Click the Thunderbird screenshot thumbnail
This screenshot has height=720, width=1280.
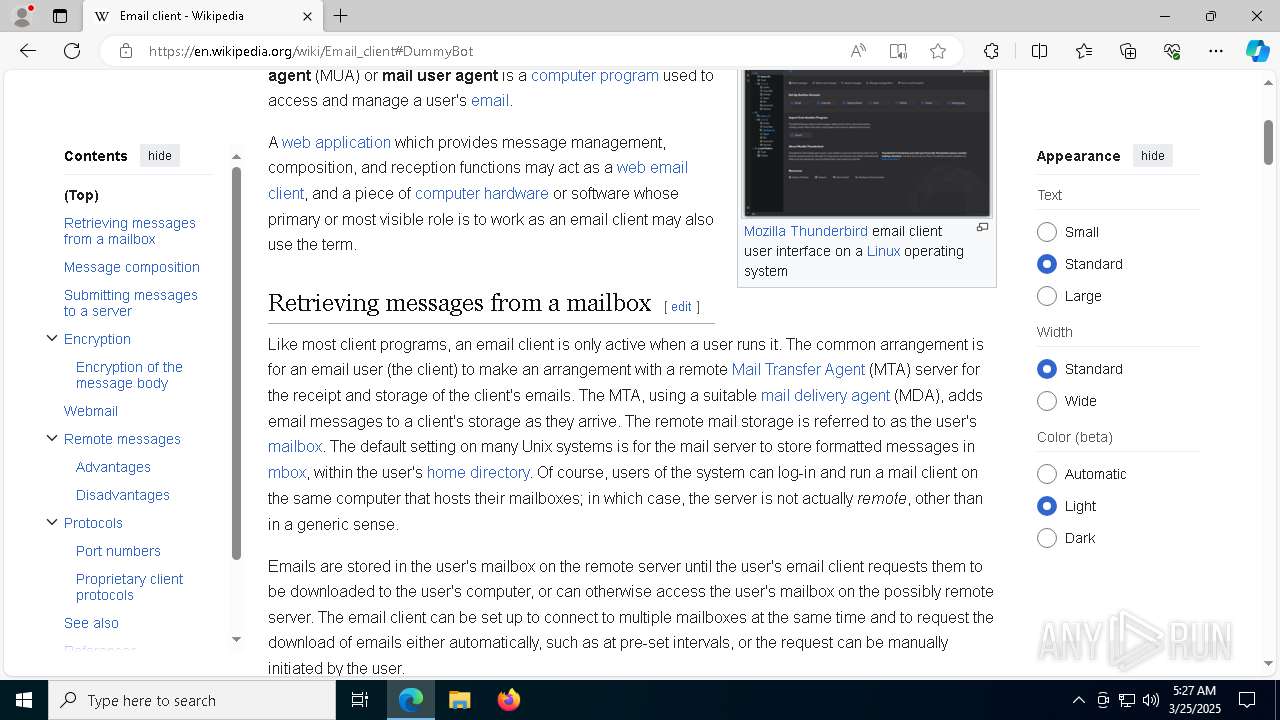(x=867, y=142)
